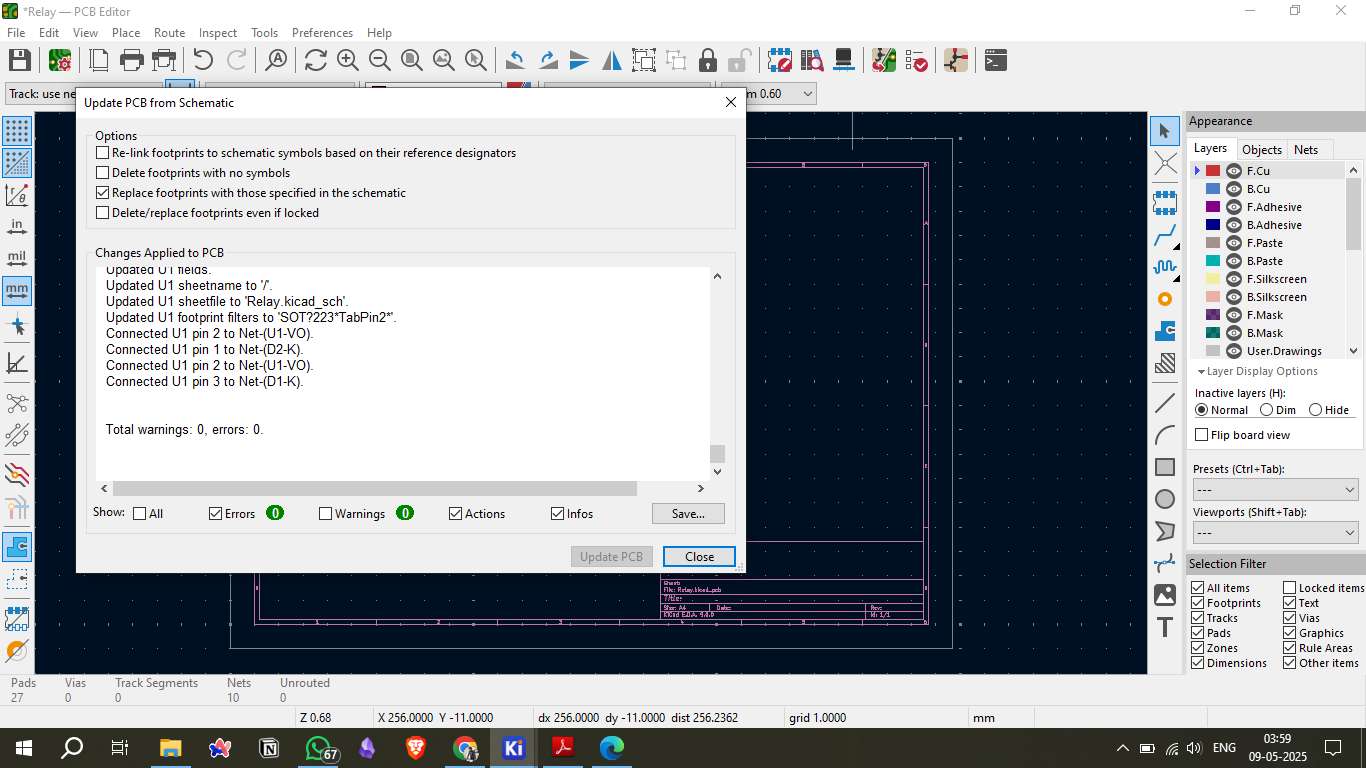Click the Find magnifier icon

[276, 60]
